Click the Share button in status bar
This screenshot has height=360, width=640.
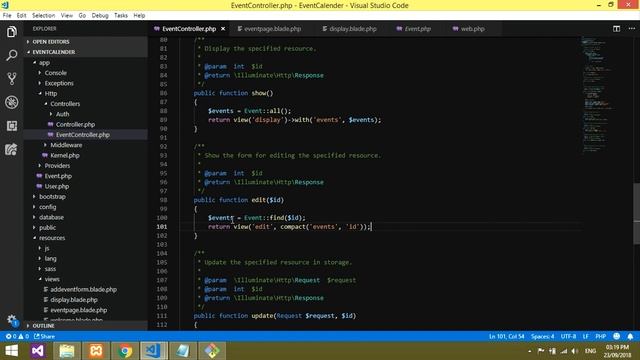click(44, 336)
